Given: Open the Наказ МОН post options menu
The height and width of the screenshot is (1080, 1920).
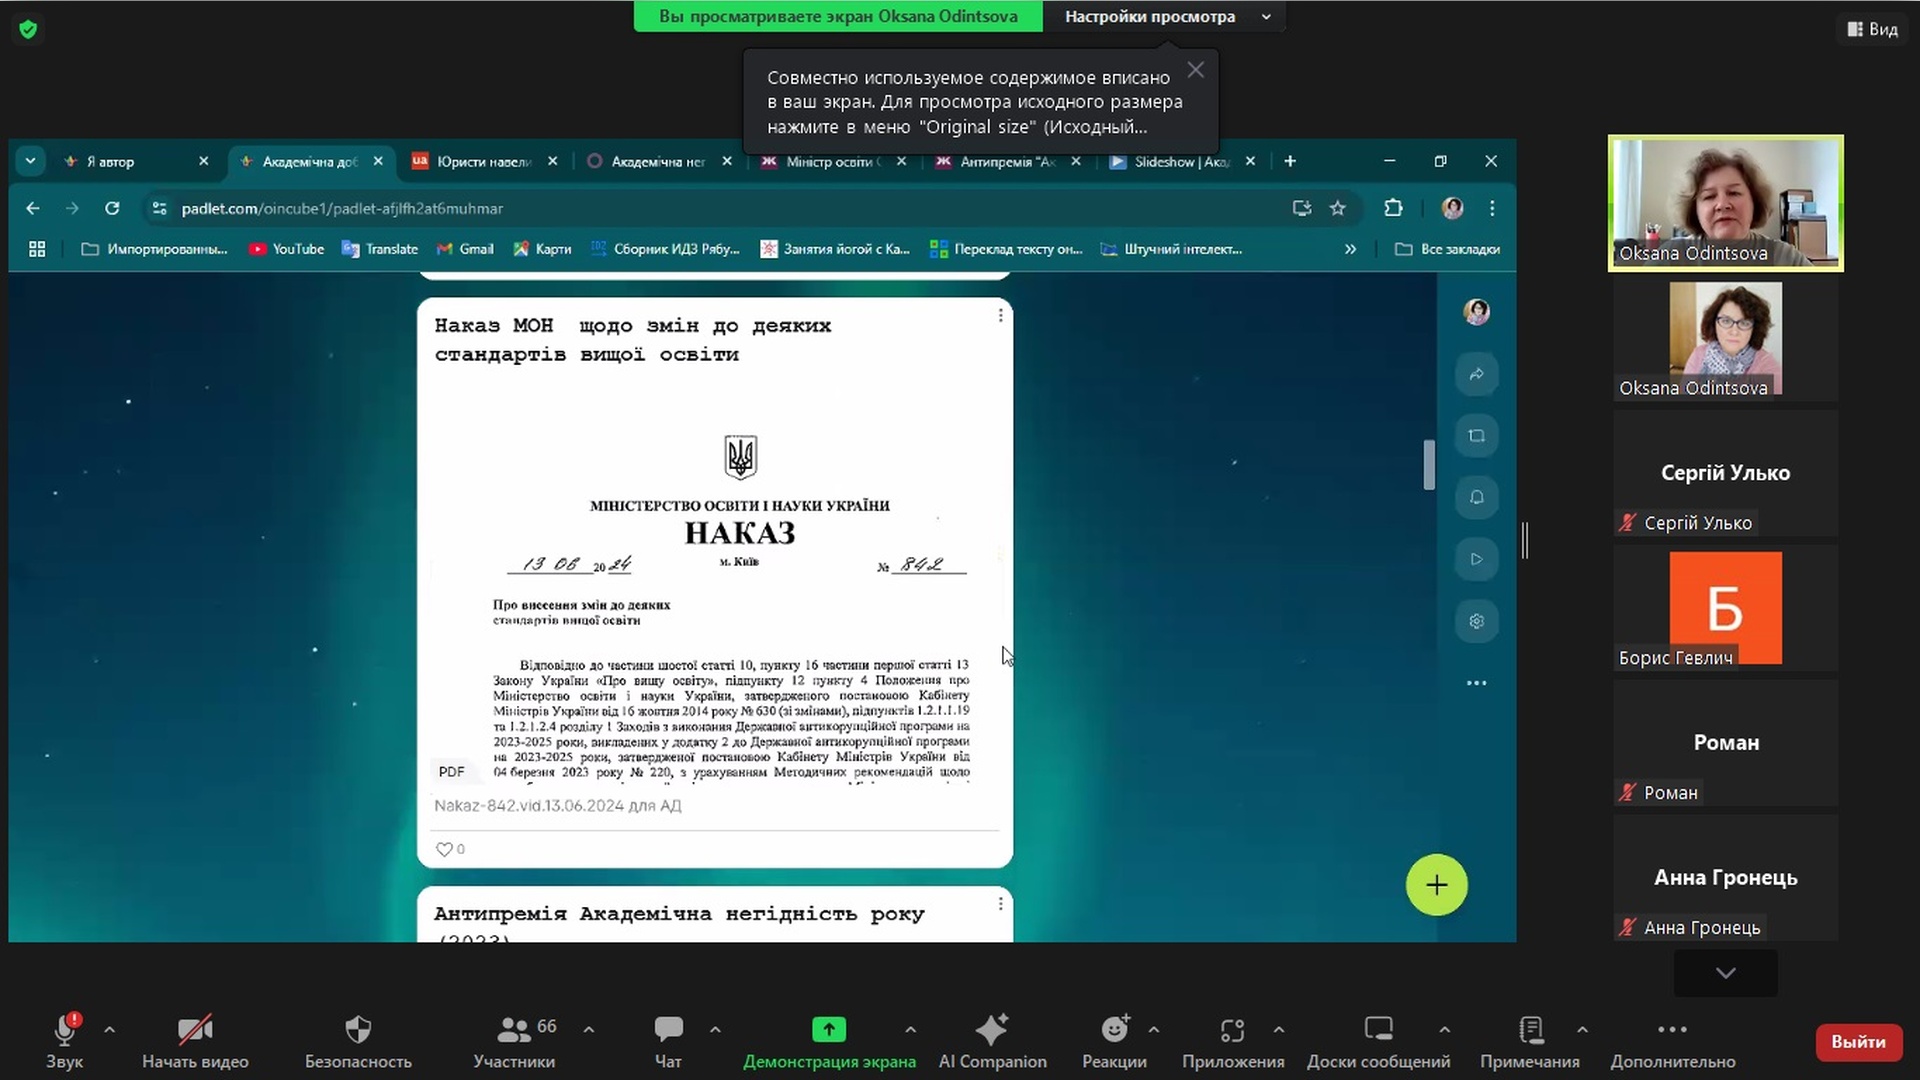Looking at the screenshot, I should click(1000, 316).
